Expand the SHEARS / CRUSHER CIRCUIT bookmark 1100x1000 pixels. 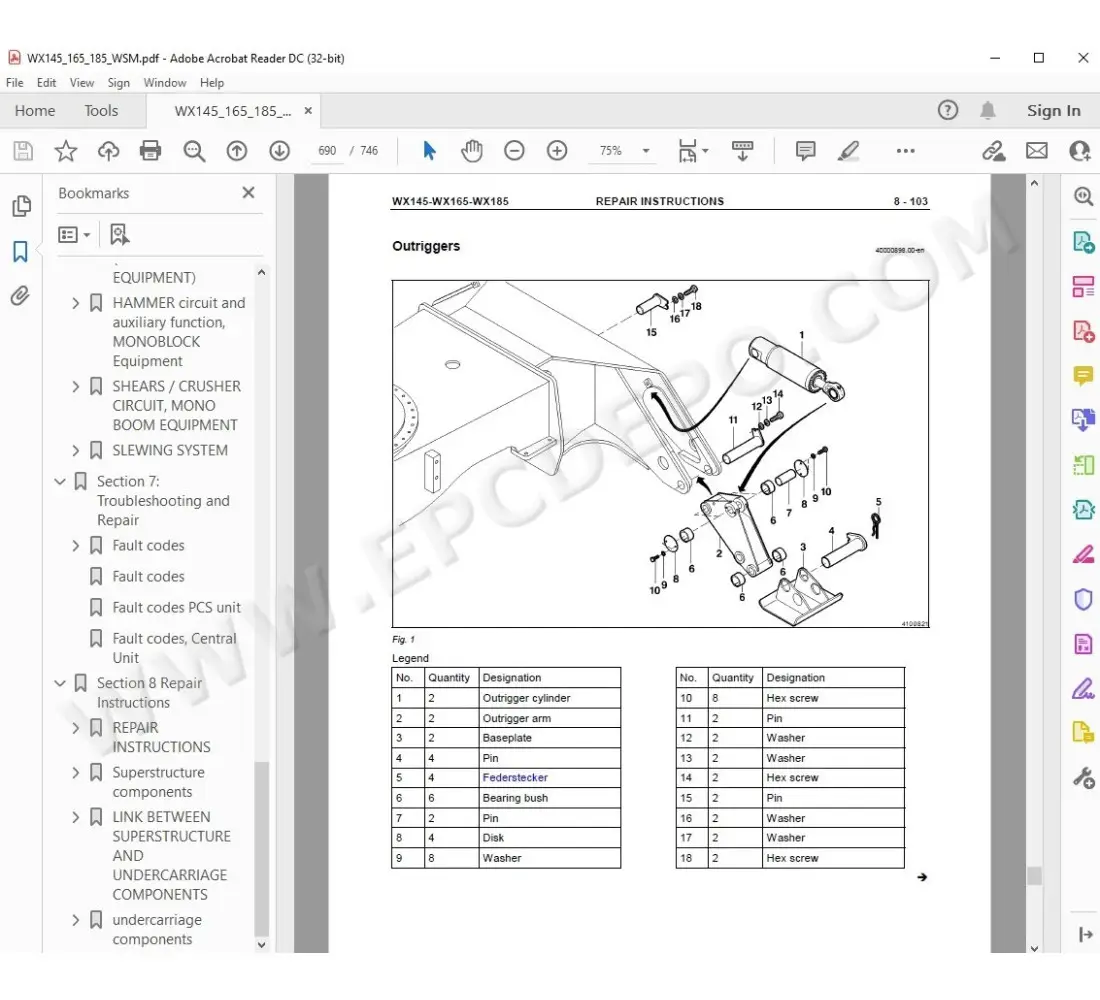[x=76, y=387]
